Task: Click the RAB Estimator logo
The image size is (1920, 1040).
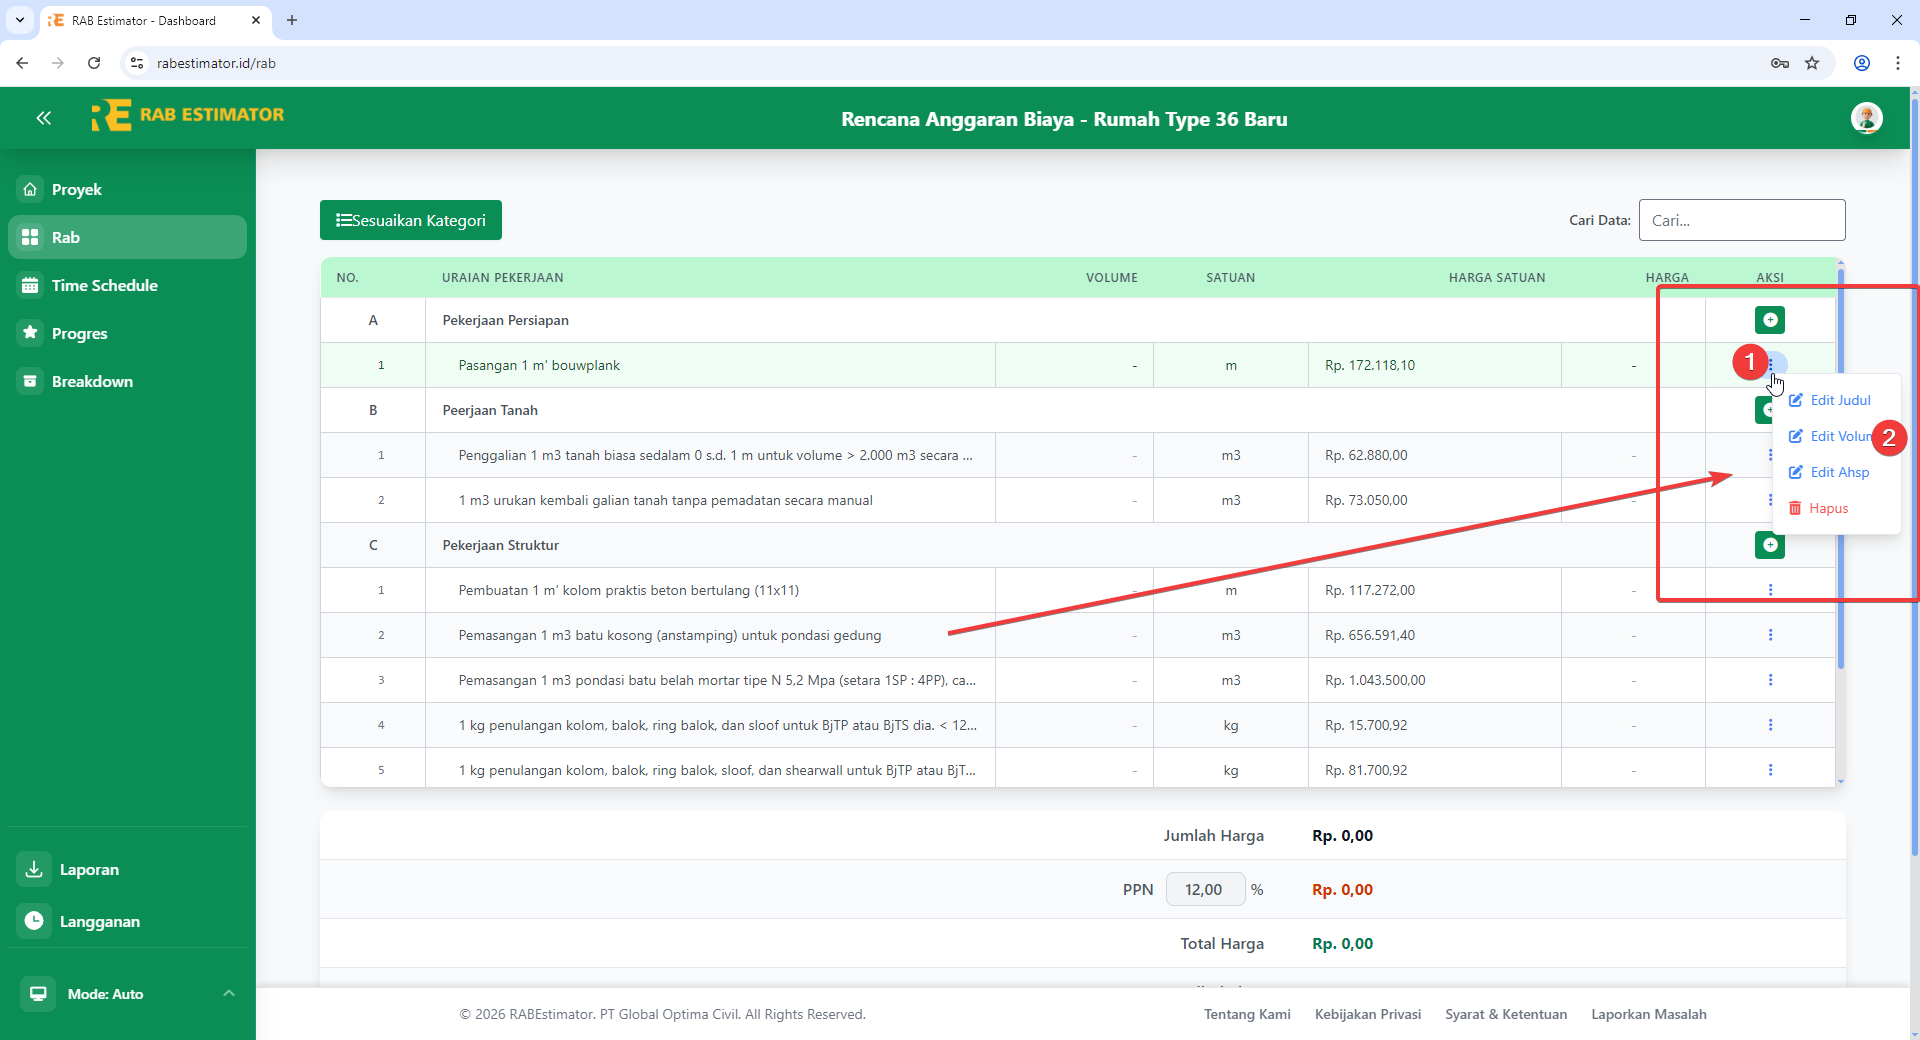Action: coord(187,115)
